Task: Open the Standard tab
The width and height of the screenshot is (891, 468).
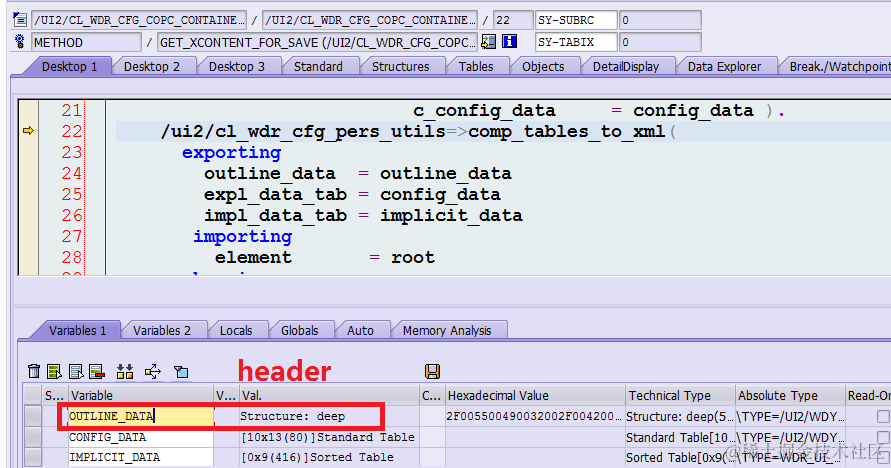Action: (x=318, y=66)
